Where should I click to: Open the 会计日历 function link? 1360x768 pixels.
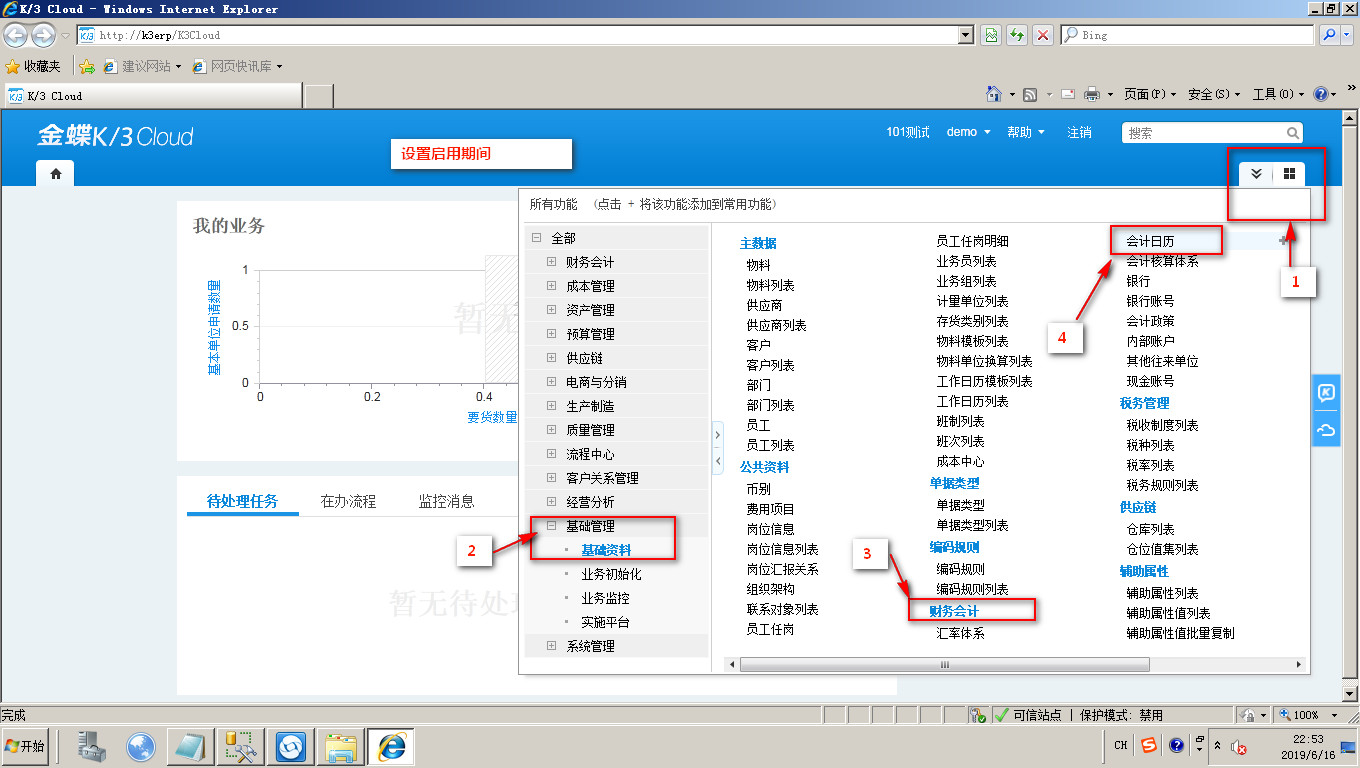(x=1150, y=241)
